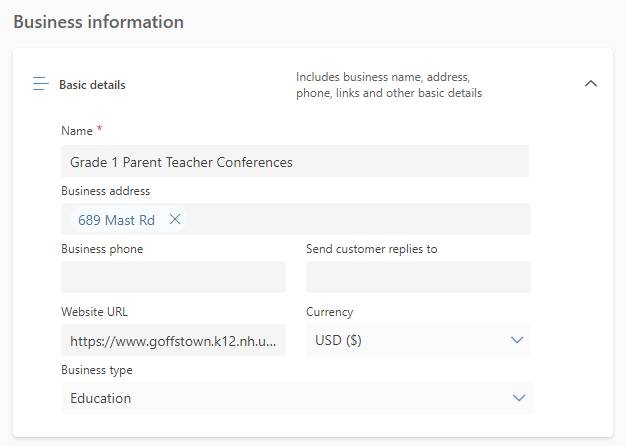Click the Basic details list icon
This screenshot has width=626, height=446.
[x=41, y=83]
